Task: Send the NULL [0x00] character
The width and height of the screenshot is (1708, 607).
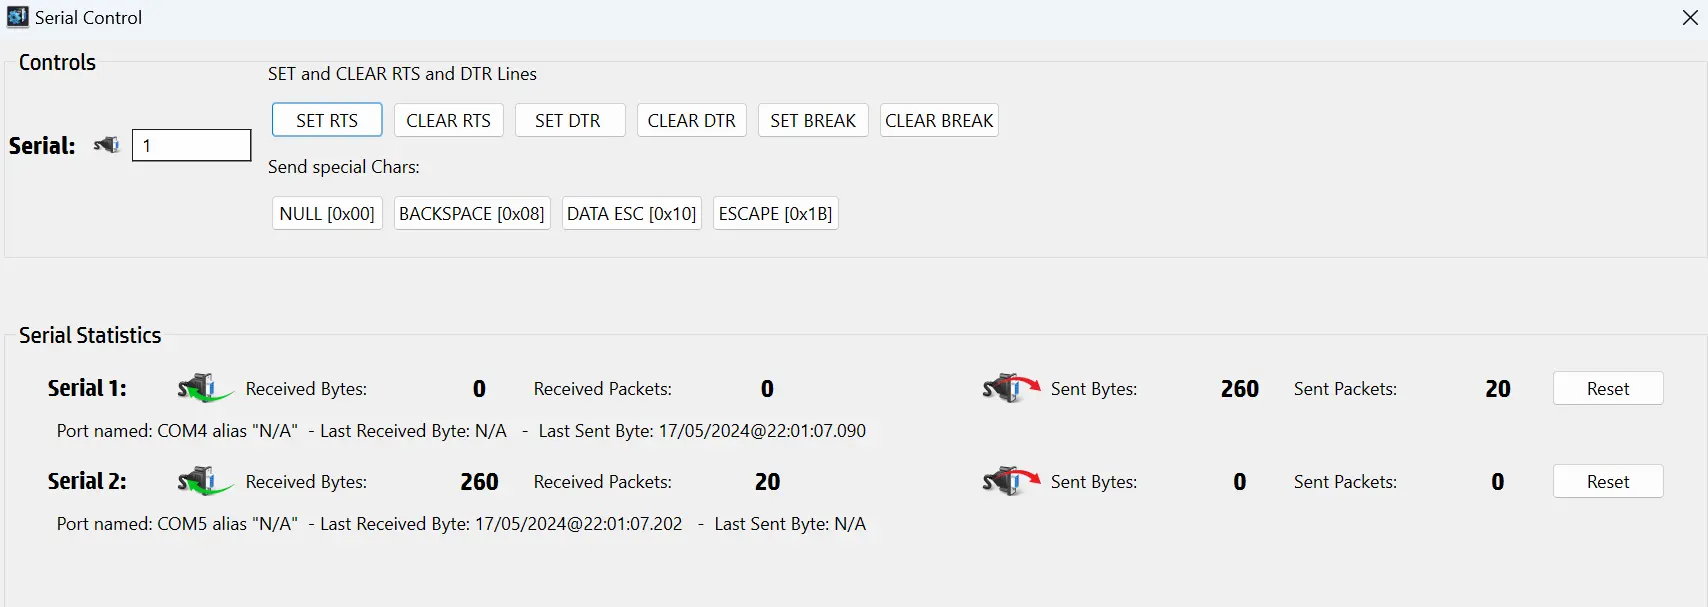Action: (x=327, y=213)
